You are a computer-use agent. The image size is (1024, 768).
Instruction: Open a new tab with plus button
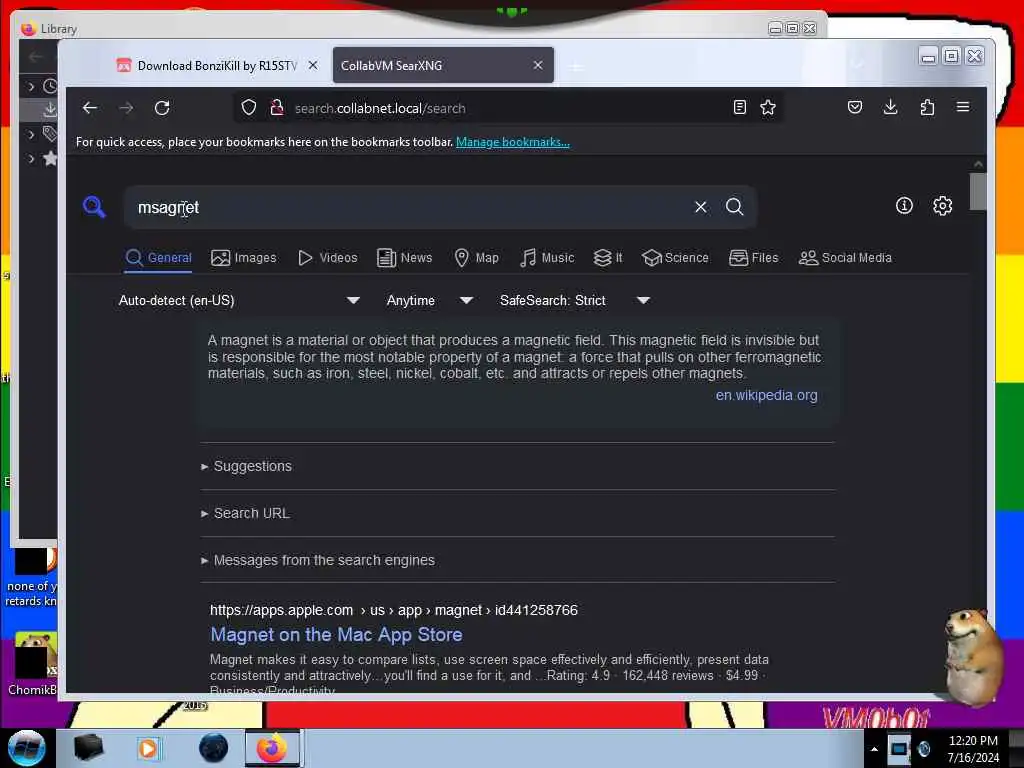tap(576, 66)
